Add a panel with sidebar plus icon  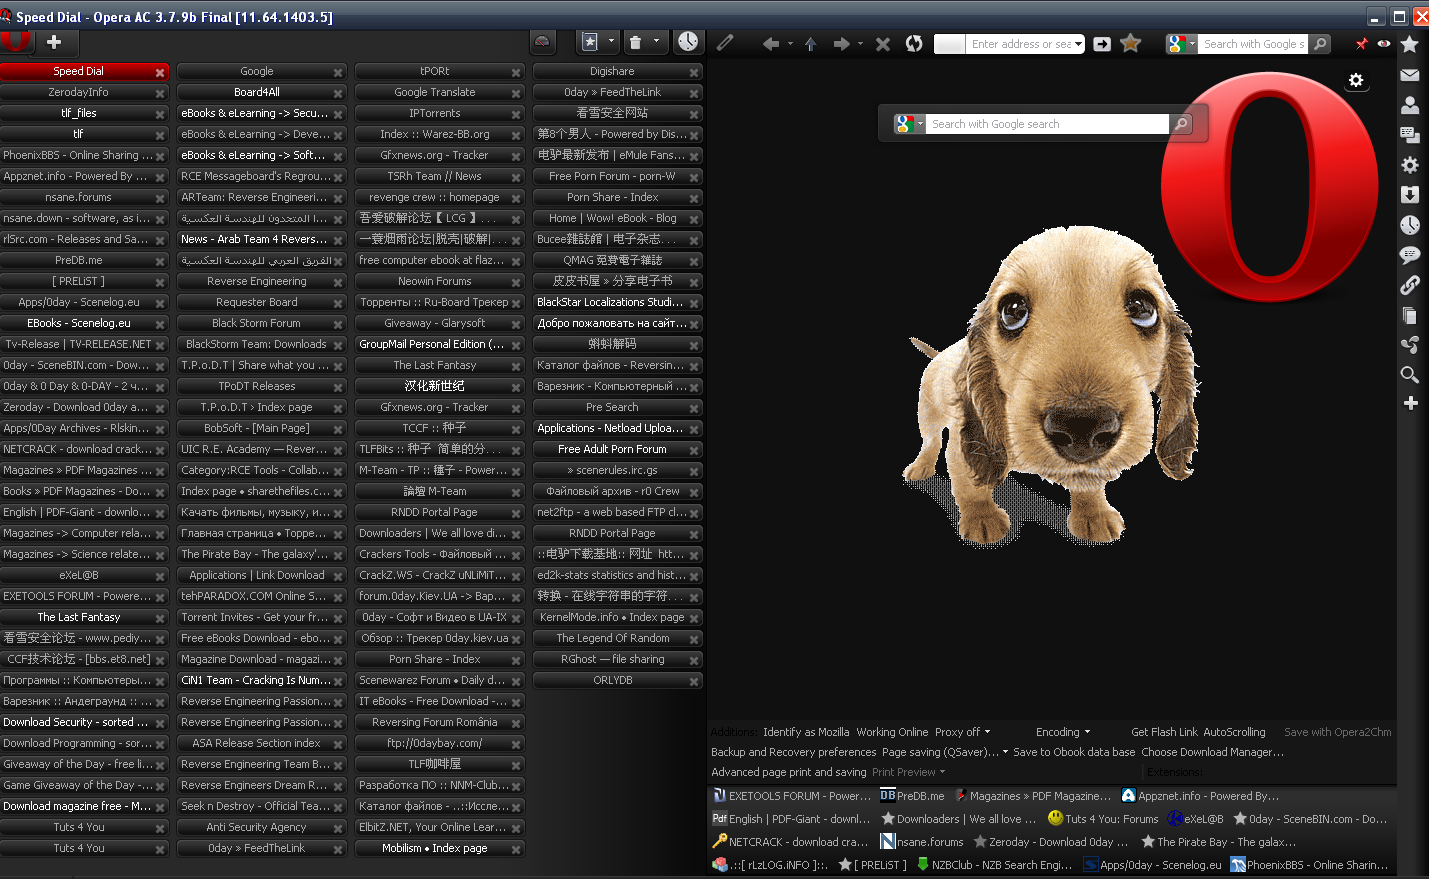point(1410,403)
